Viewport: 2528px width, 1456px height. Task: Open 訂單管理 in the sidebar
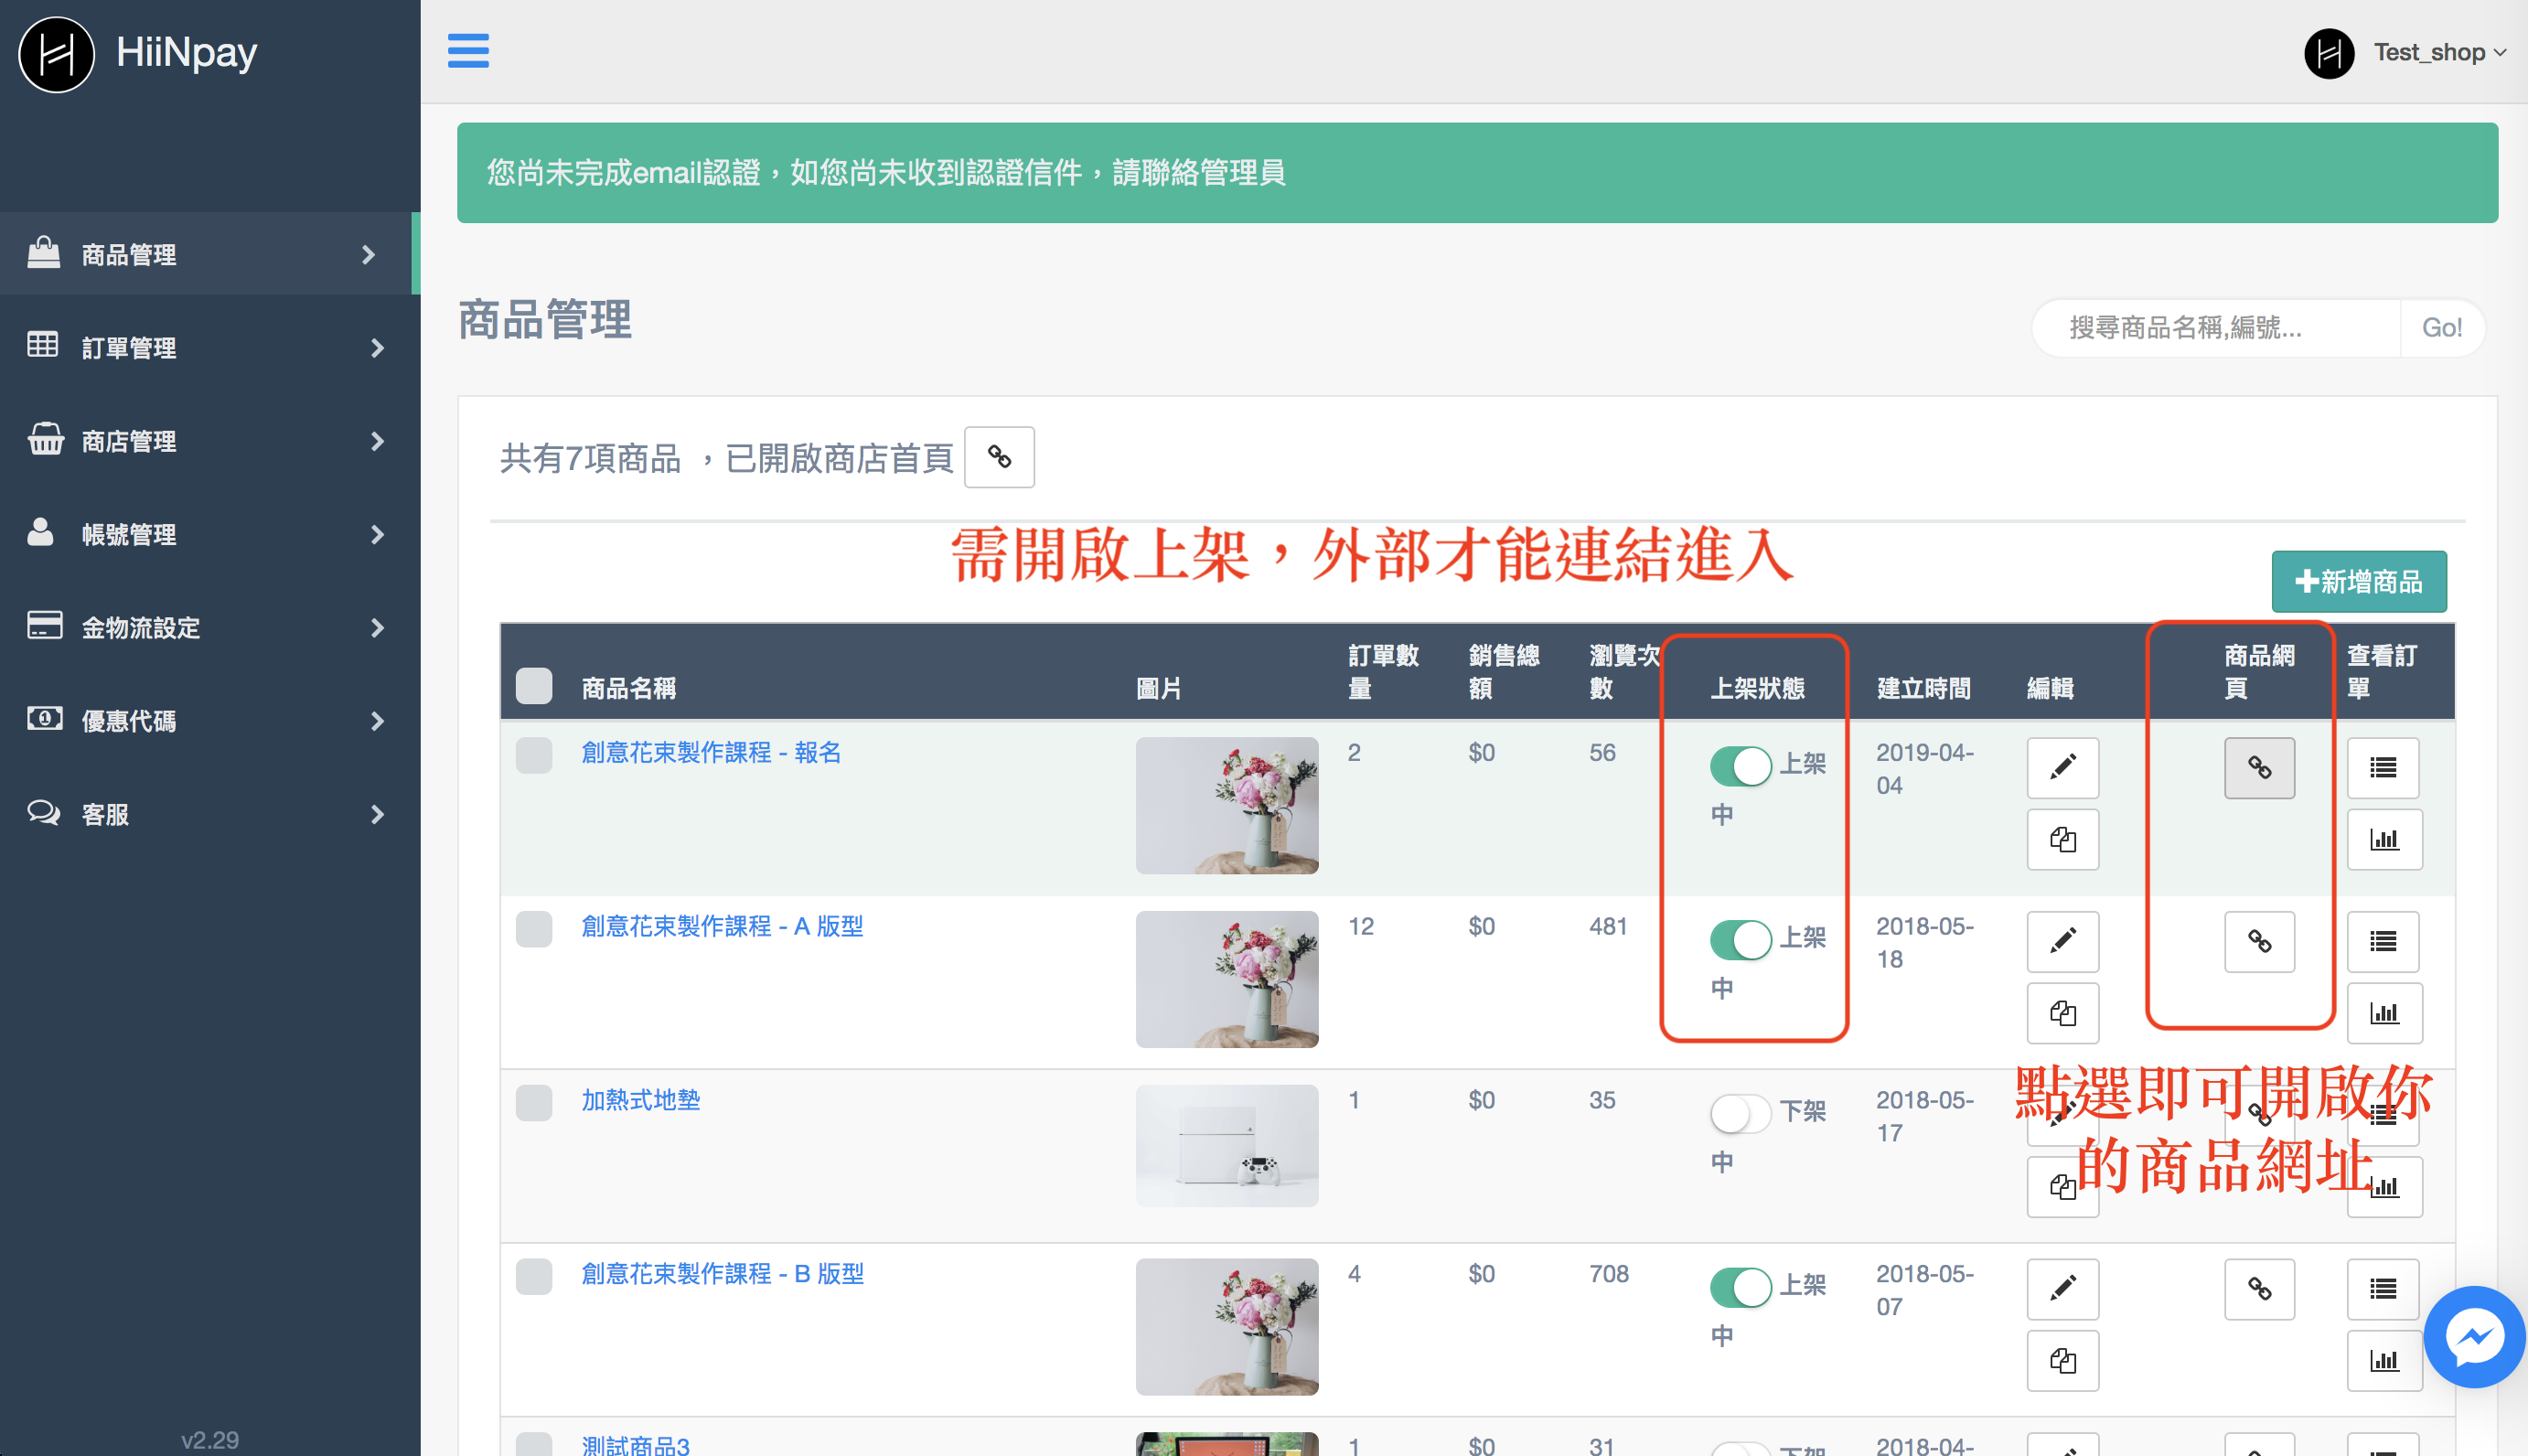pyautogui.click(x=210, y=348)
